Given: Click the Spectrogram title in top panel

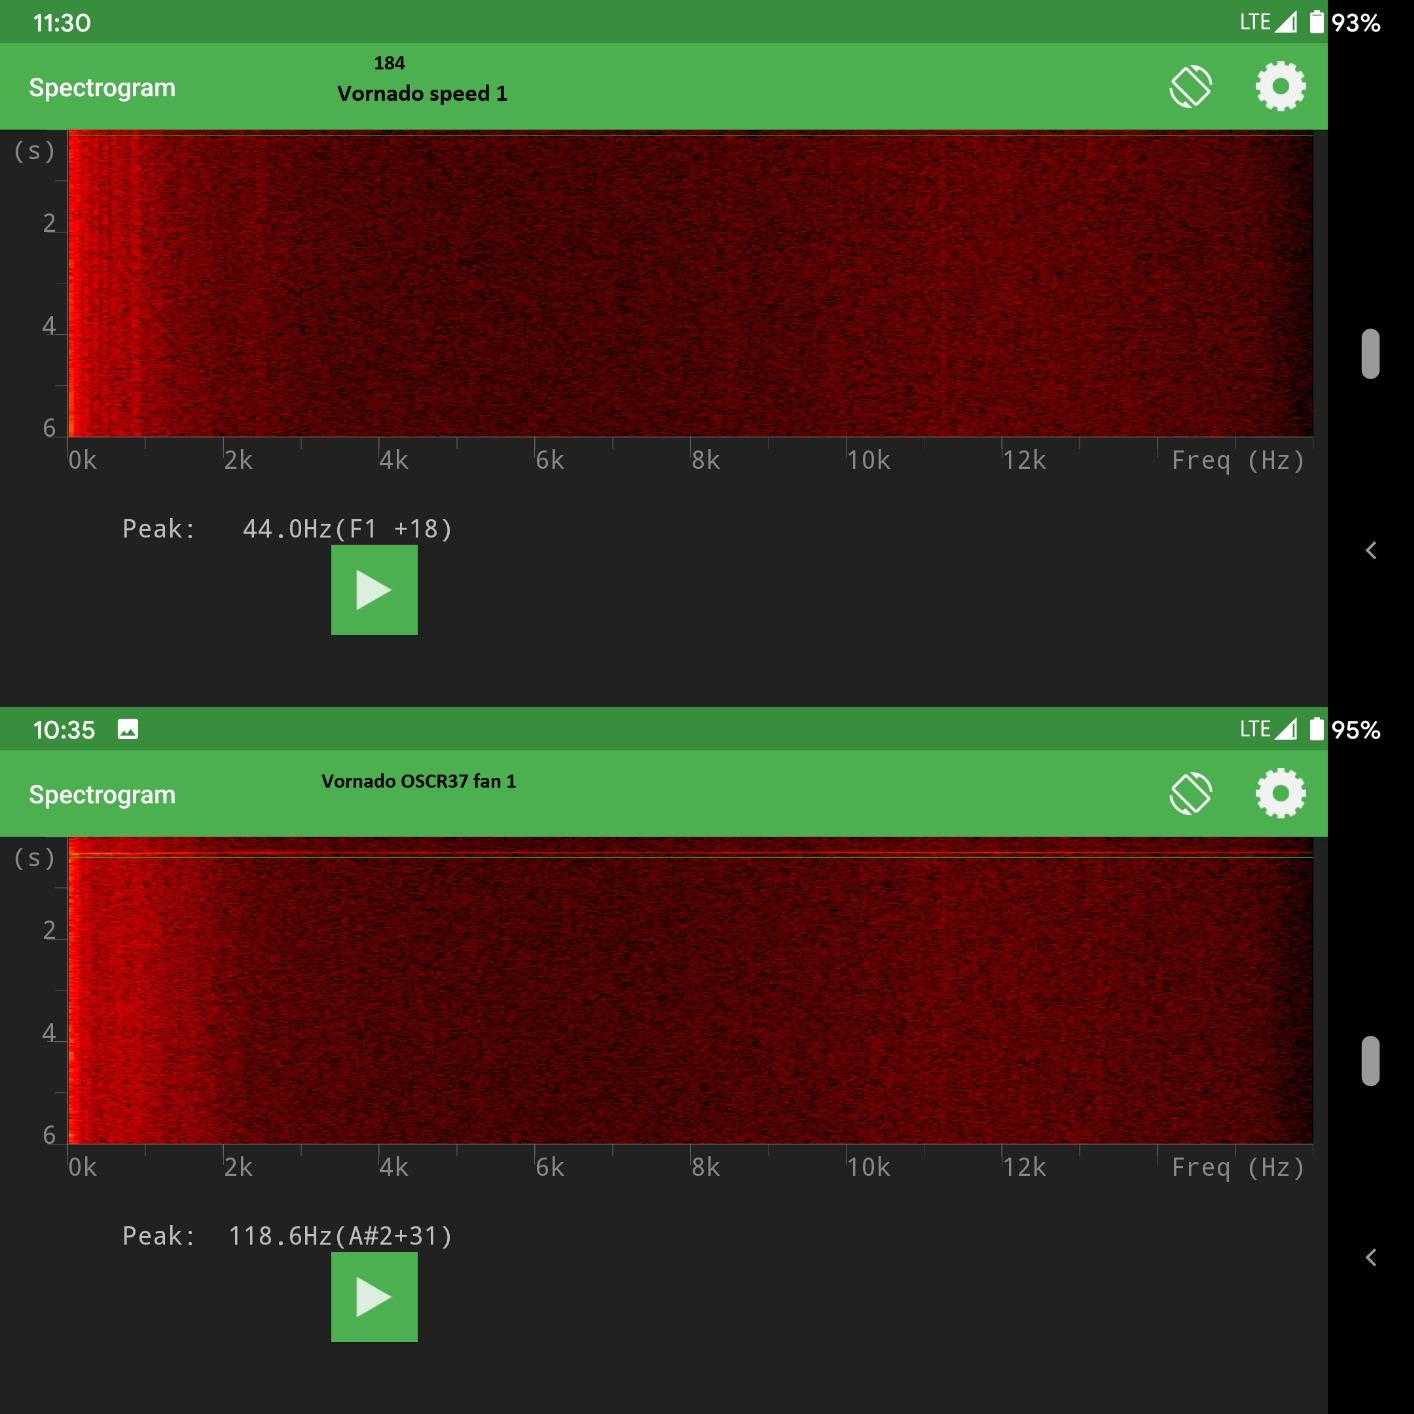Looking at the screenshot, I should 102,88.
